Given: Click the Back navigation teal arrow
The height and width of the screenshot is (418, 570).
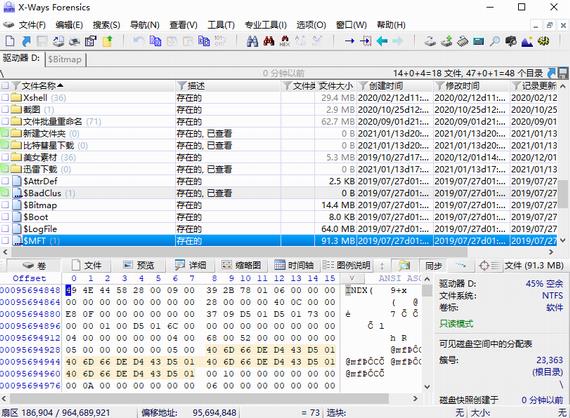Looking at the screenshot, I should pos(382,41).
